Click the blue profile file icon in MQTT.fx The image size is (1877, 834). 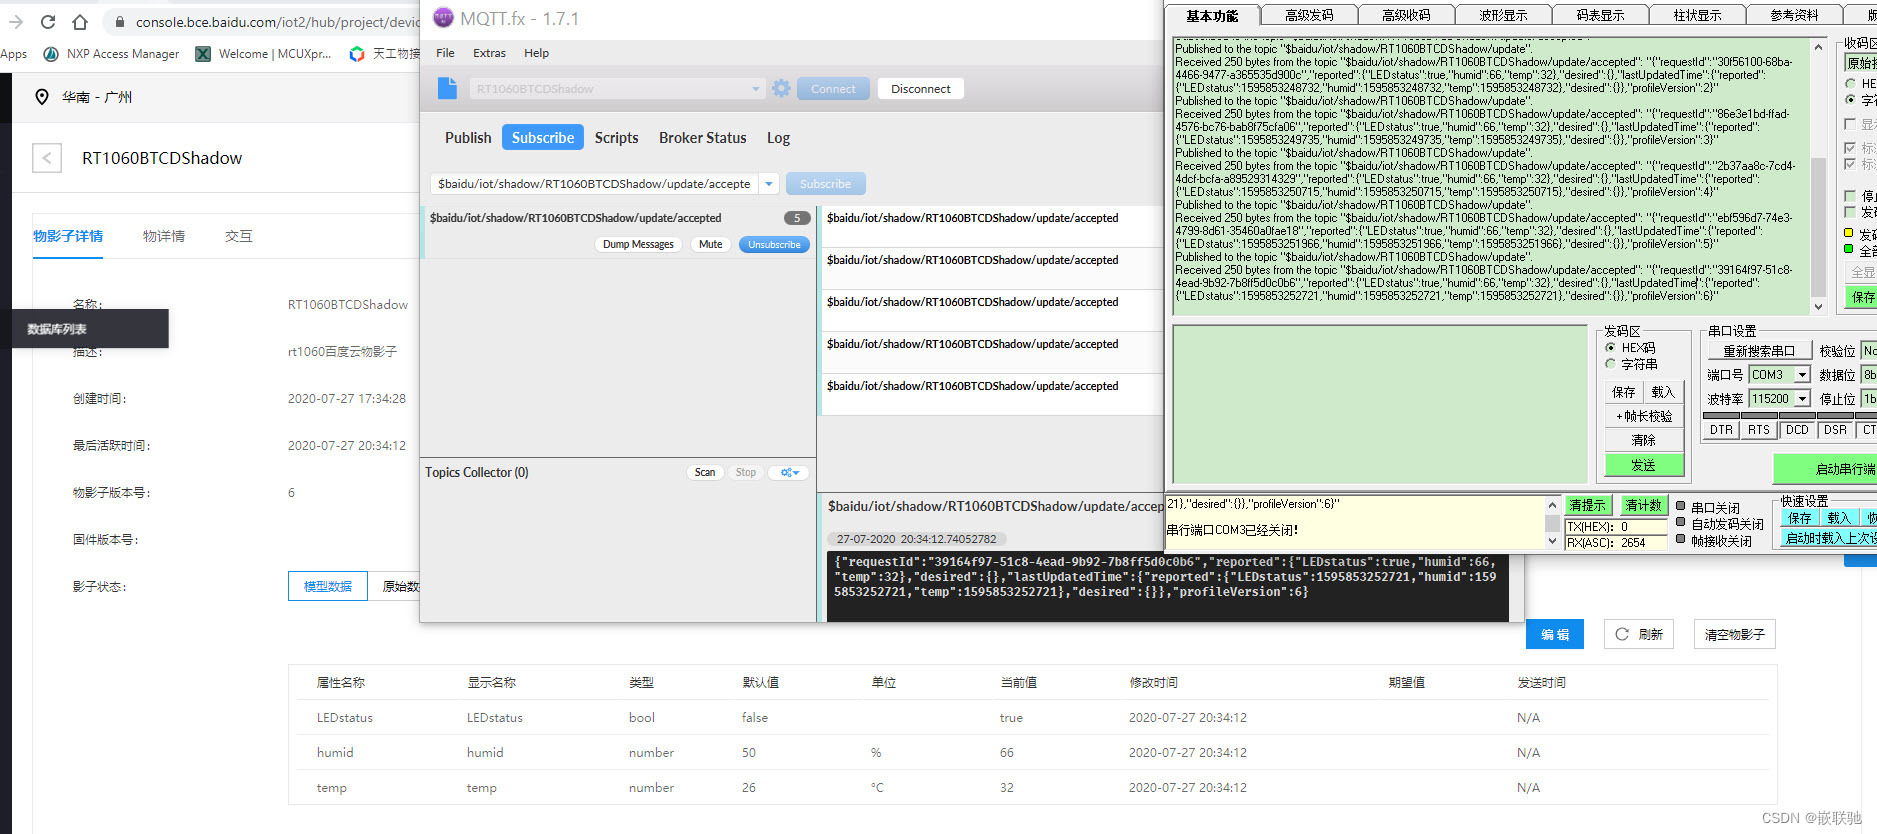click(447, 88)
